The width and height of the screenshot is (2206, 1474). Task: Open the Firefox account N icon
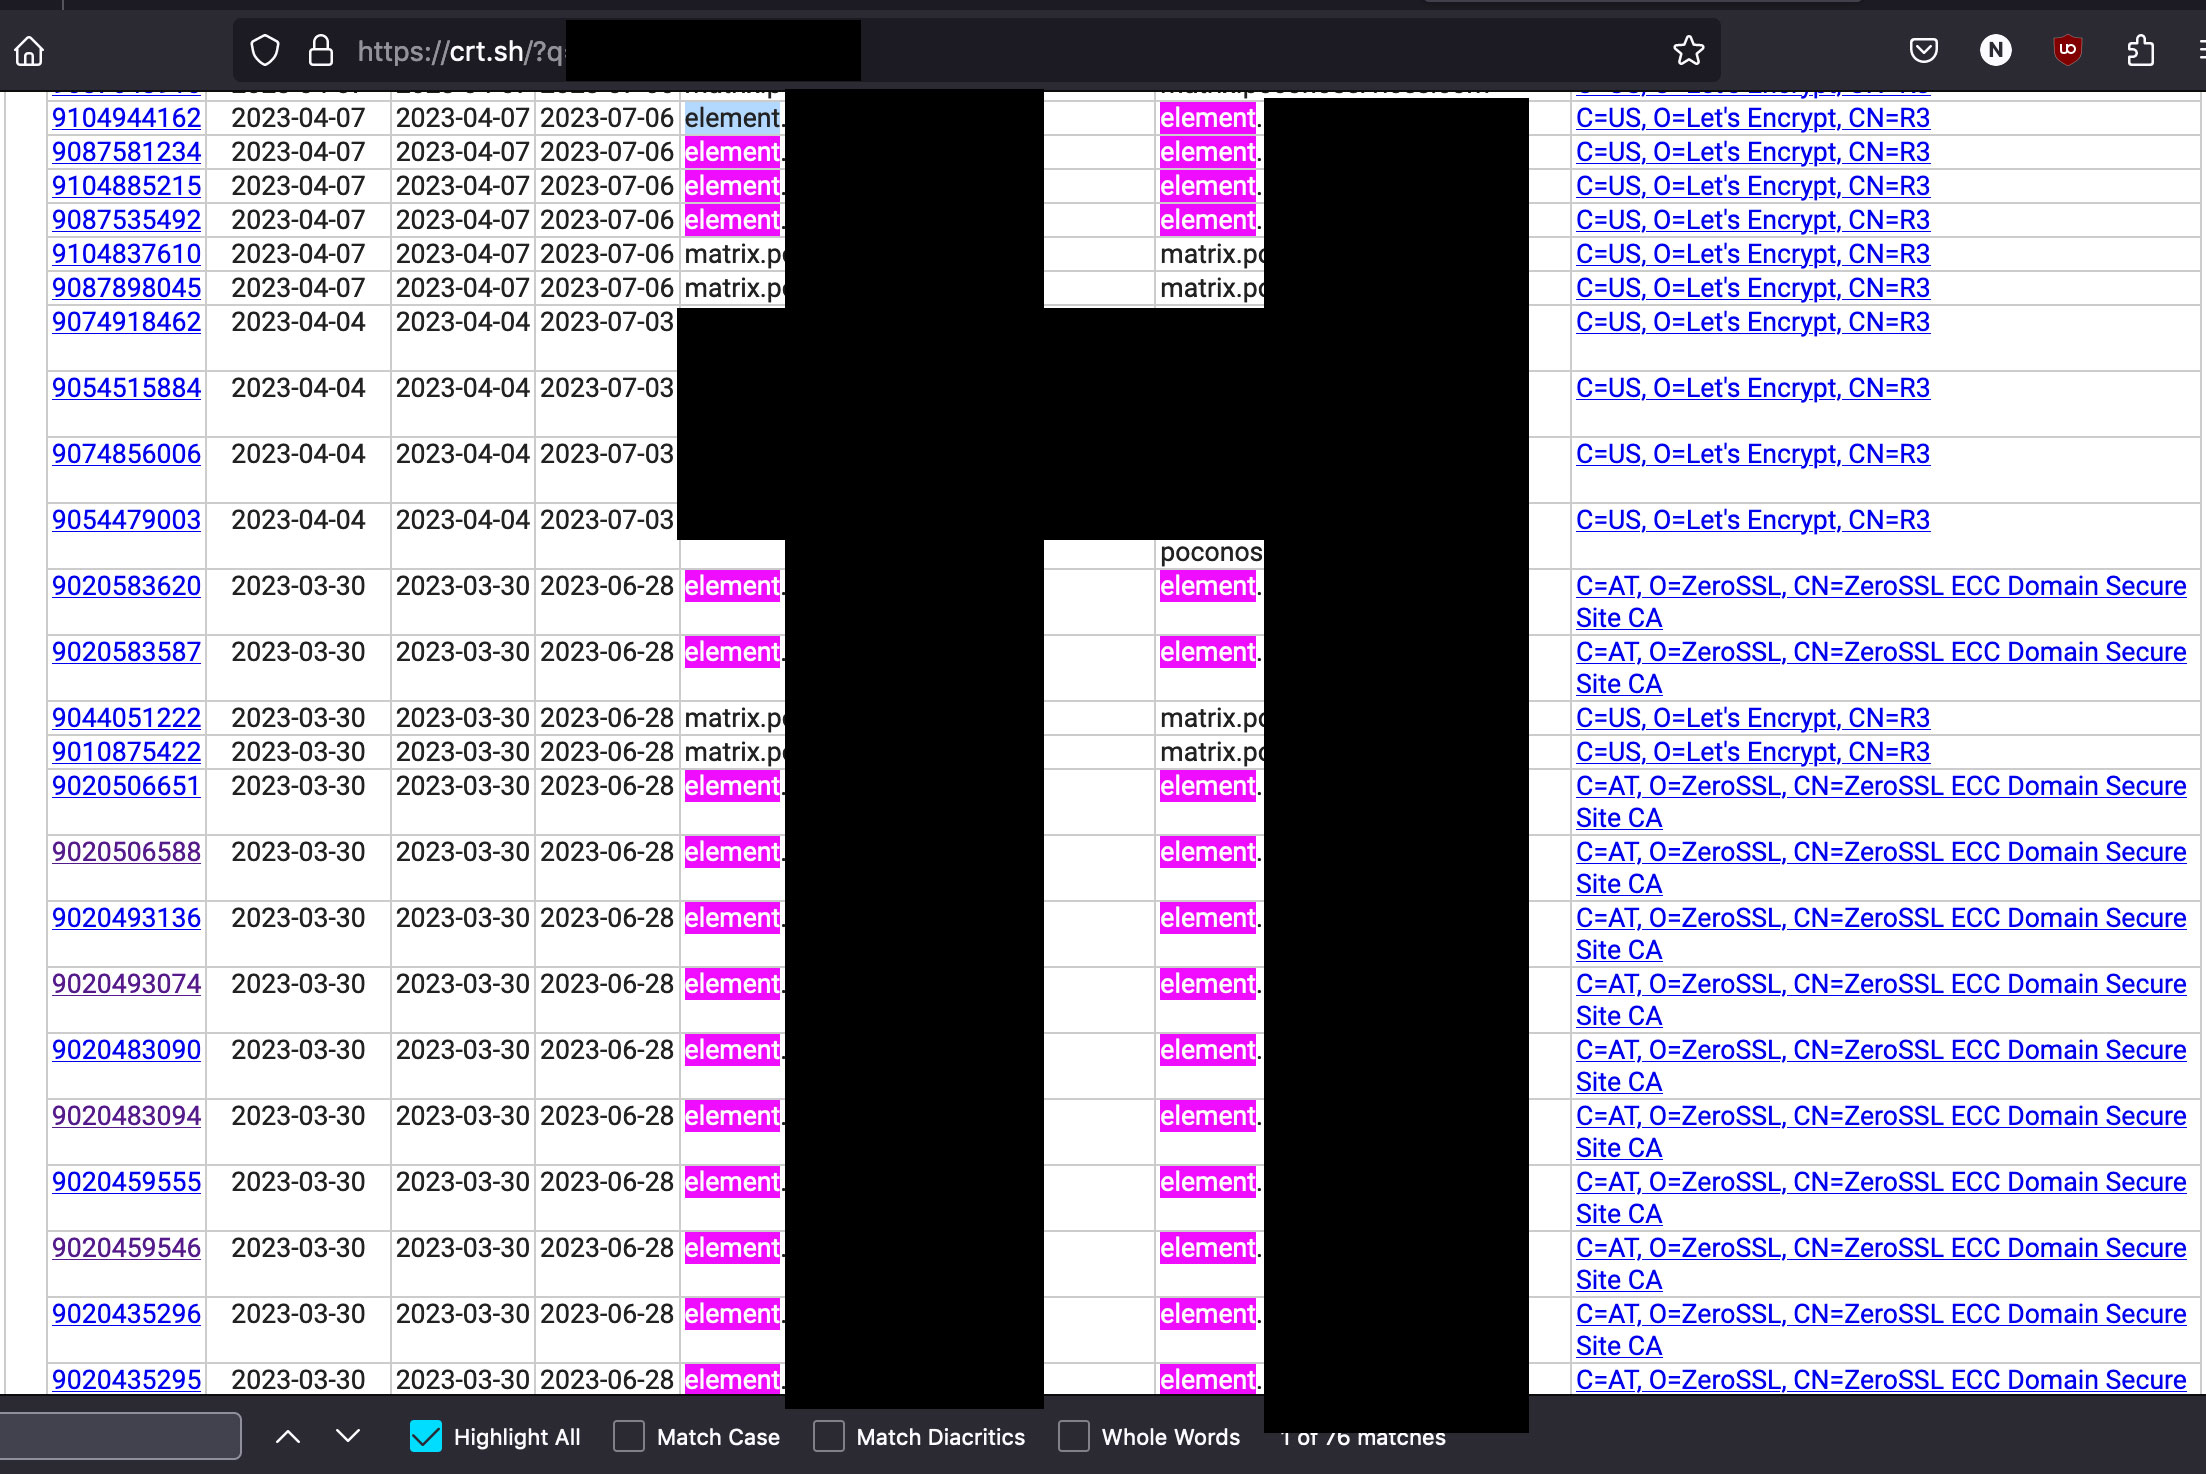[1996, 50]
